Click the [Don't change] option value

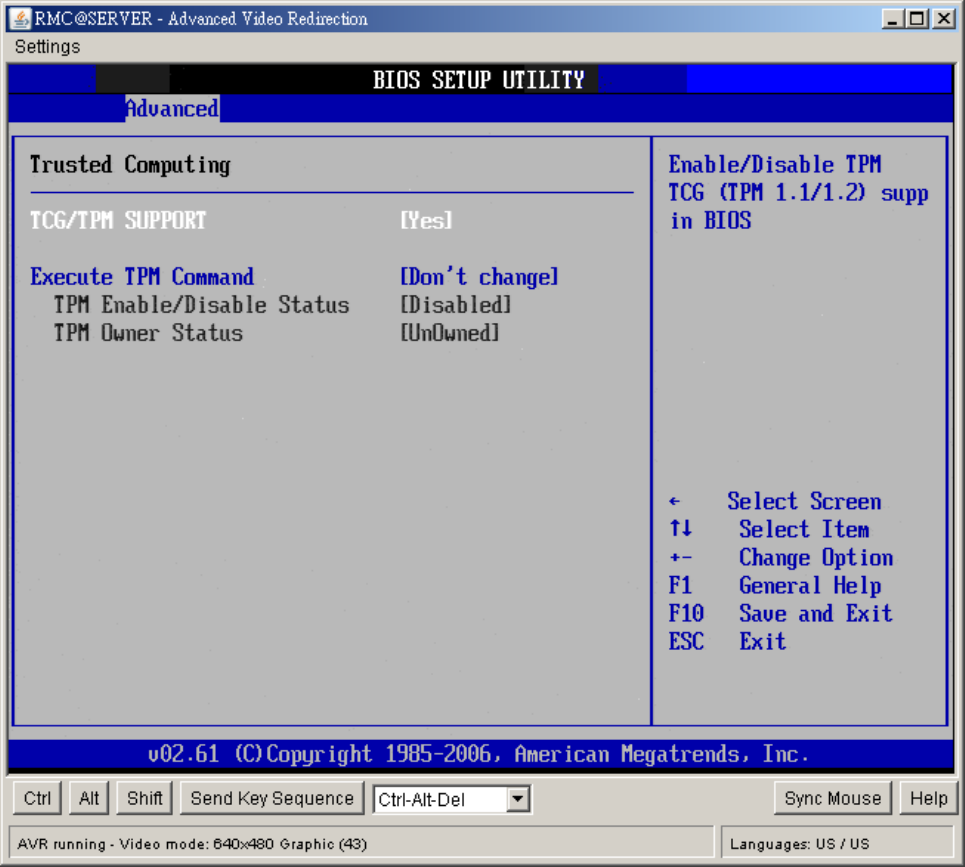[479, 277]
